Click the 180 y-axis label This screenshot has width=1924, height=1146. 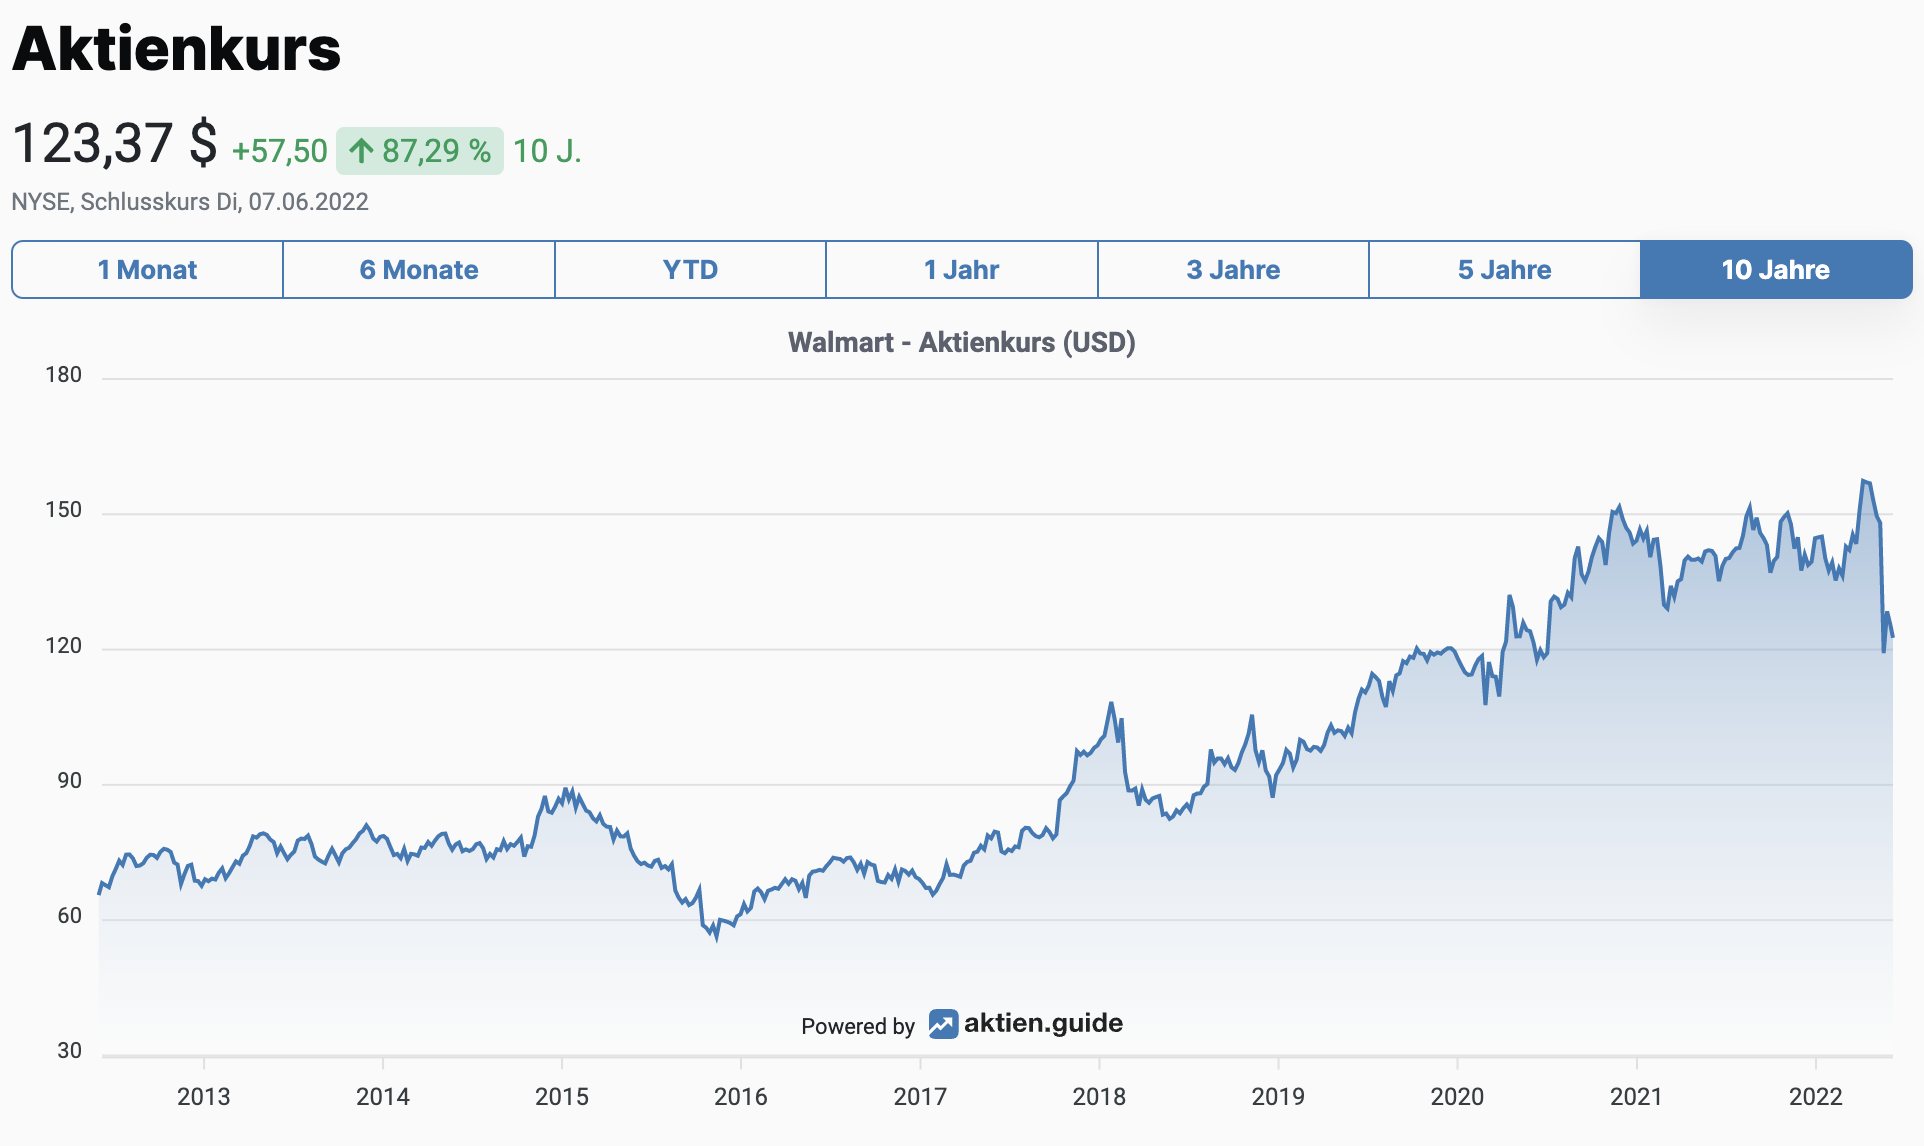(63, 375)
